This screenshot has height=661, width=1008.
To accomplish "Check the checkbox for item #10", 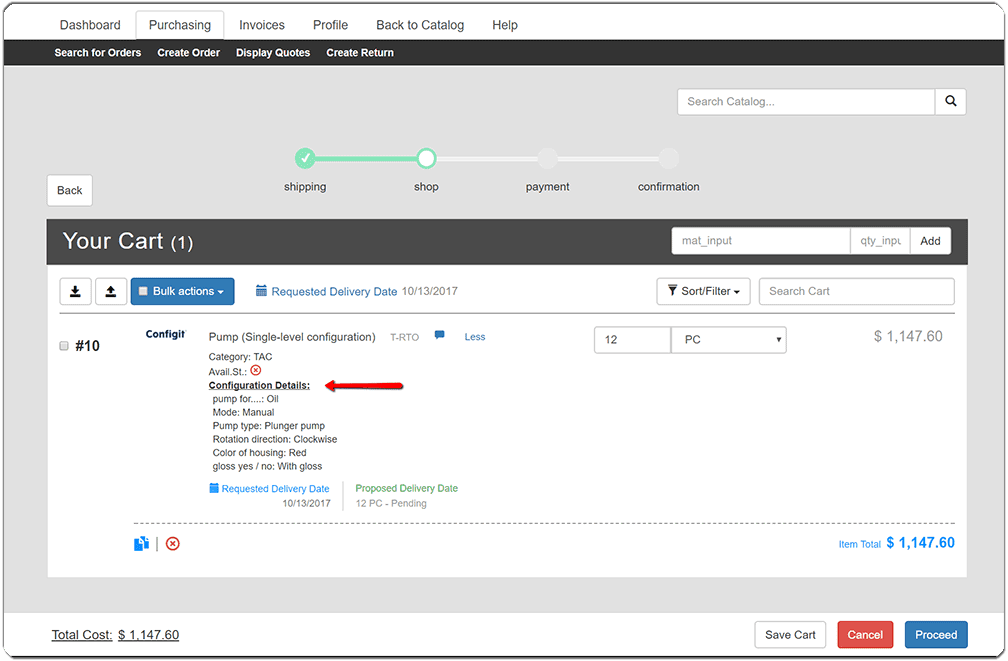I will click(64, 346).
